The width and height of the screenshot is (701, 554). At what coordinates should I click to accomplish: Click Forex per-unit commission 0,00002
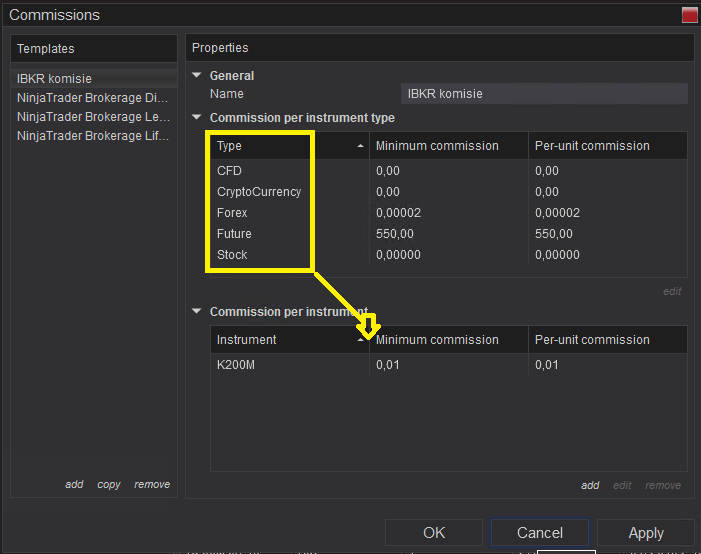pyautogui.click(x=557, y=213)
